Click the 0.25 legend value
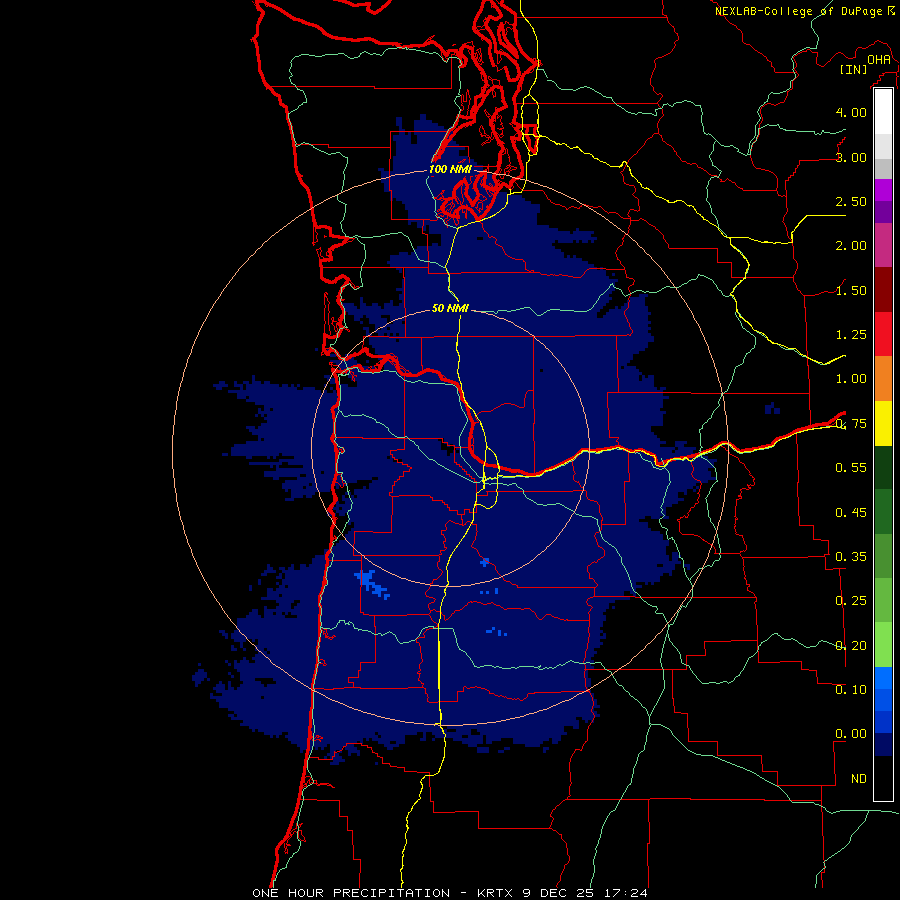The width and height of the screenshot is (900, 900). [x=851, y=601]
